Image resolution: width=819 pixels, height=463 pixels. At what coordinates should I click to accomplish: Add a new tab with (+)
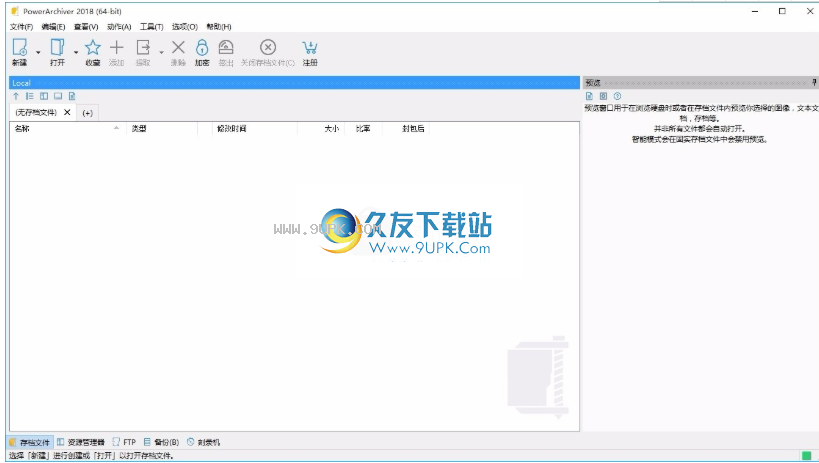click(x=88, y=113)
